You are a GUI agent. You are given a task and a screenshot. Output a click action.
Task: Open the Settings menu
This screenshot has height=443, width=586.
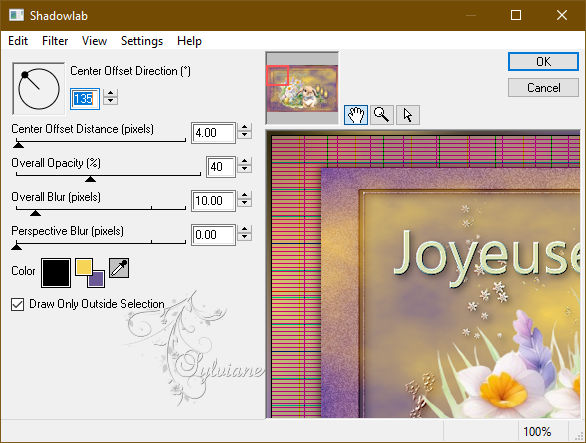(x=142, y=41)
